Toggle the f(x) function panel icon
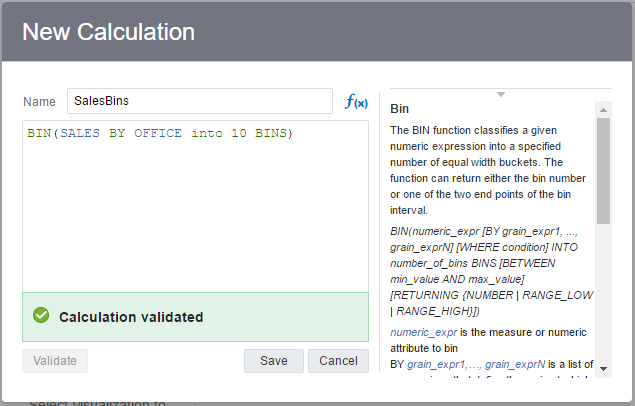Viewport: 635px width, 406px height. click(x=356, y=102)
